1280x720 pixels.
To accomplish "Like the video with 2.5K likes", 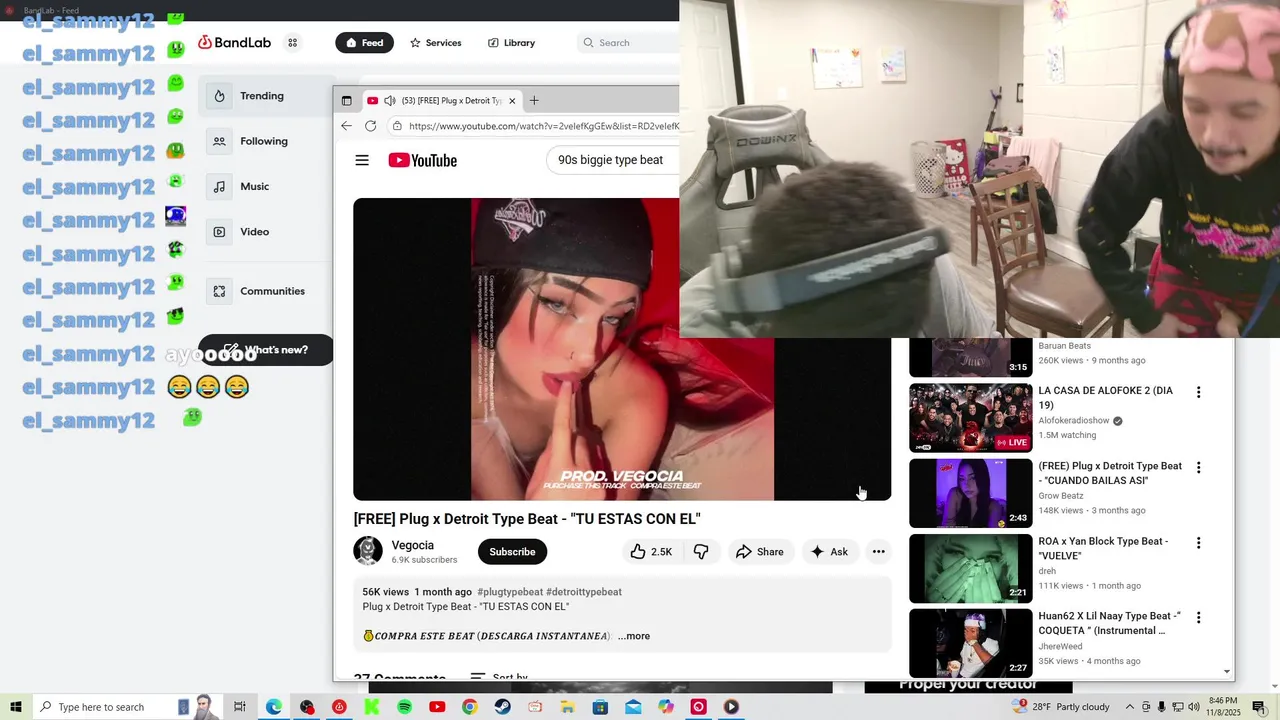I will [x=650, y=552].
